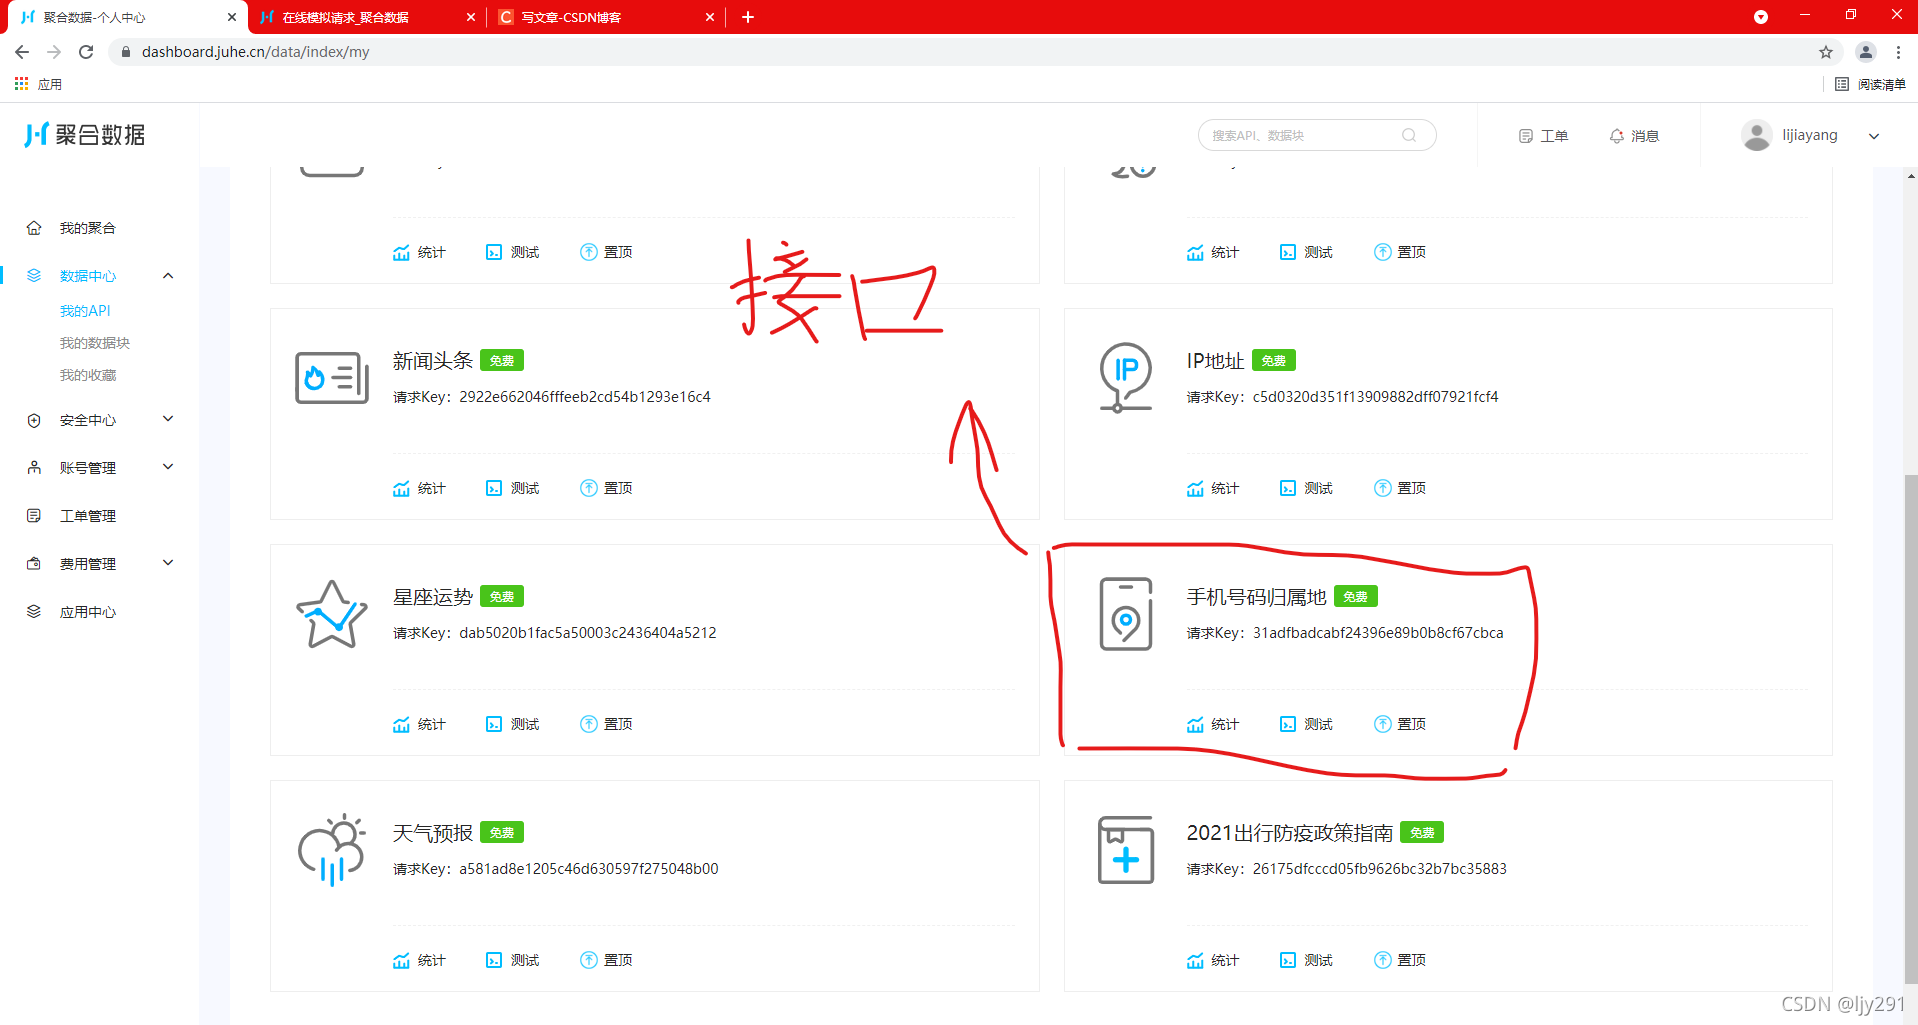1918x1025 pixels.
Task: Pin (置顶) the 2021出行防疫政策指南 API
Action: click(1399, 959)
